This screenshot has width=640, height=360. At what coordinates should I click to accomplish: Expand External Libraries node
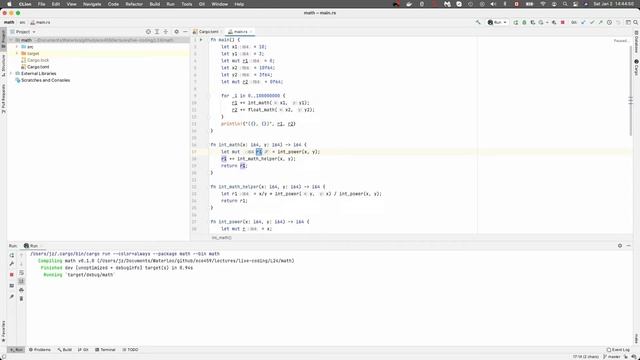click(x=11, y=73)
